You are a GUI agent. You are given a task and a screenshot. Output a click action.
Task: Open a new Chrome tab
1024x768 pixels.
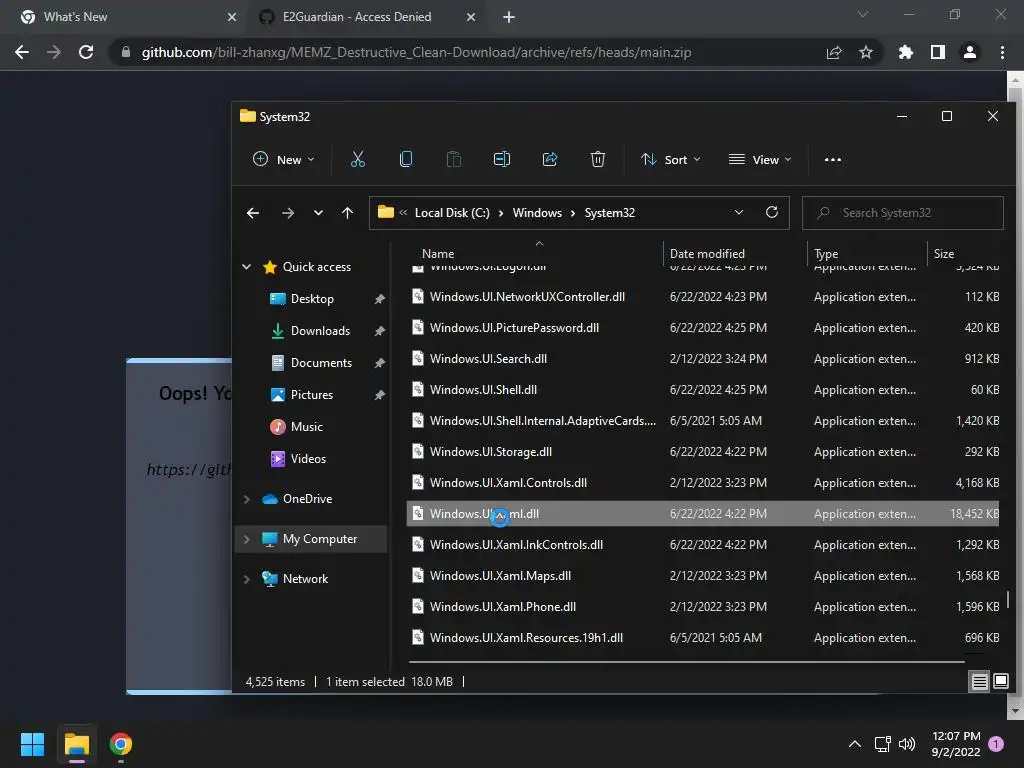point(509,17)
